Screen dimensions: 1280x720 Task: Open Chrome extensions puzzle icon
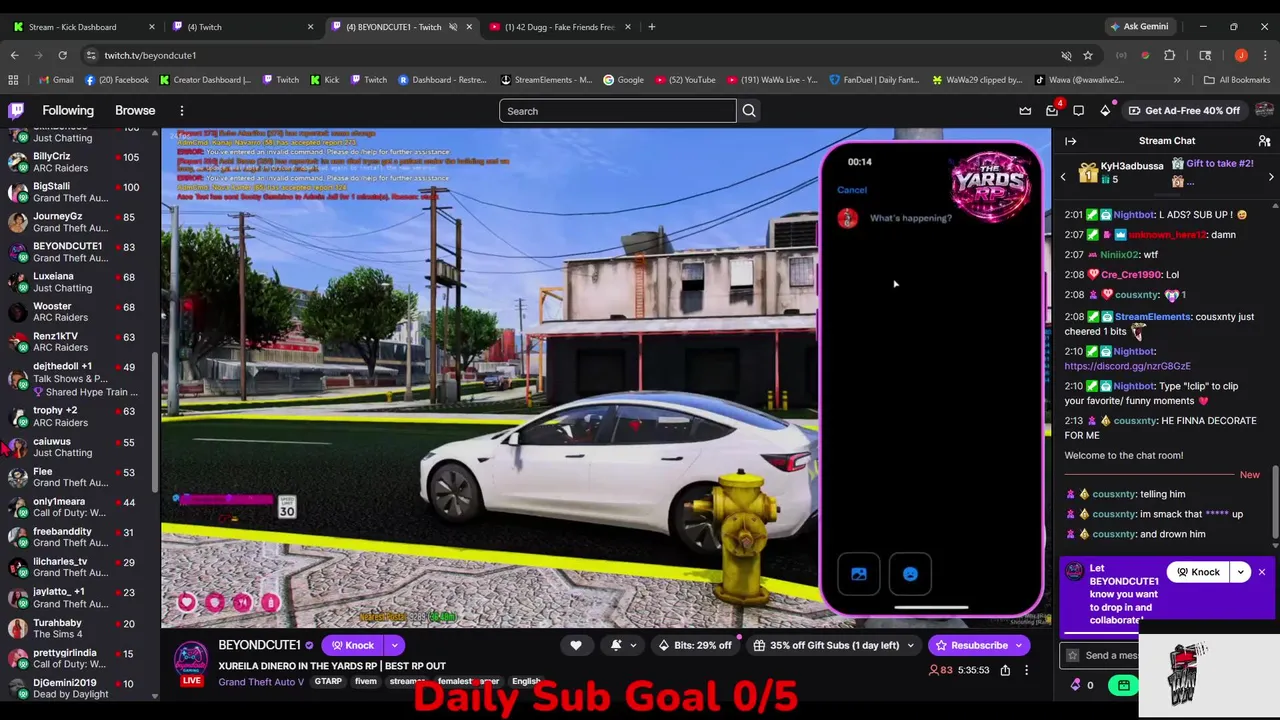tap(1170, 55)
